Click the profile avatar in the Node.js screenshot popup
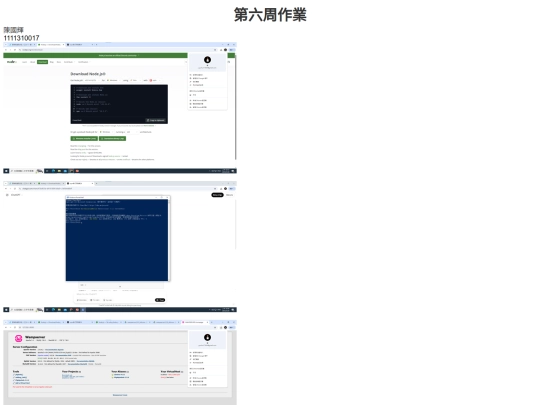 click(x=207, y=60)
